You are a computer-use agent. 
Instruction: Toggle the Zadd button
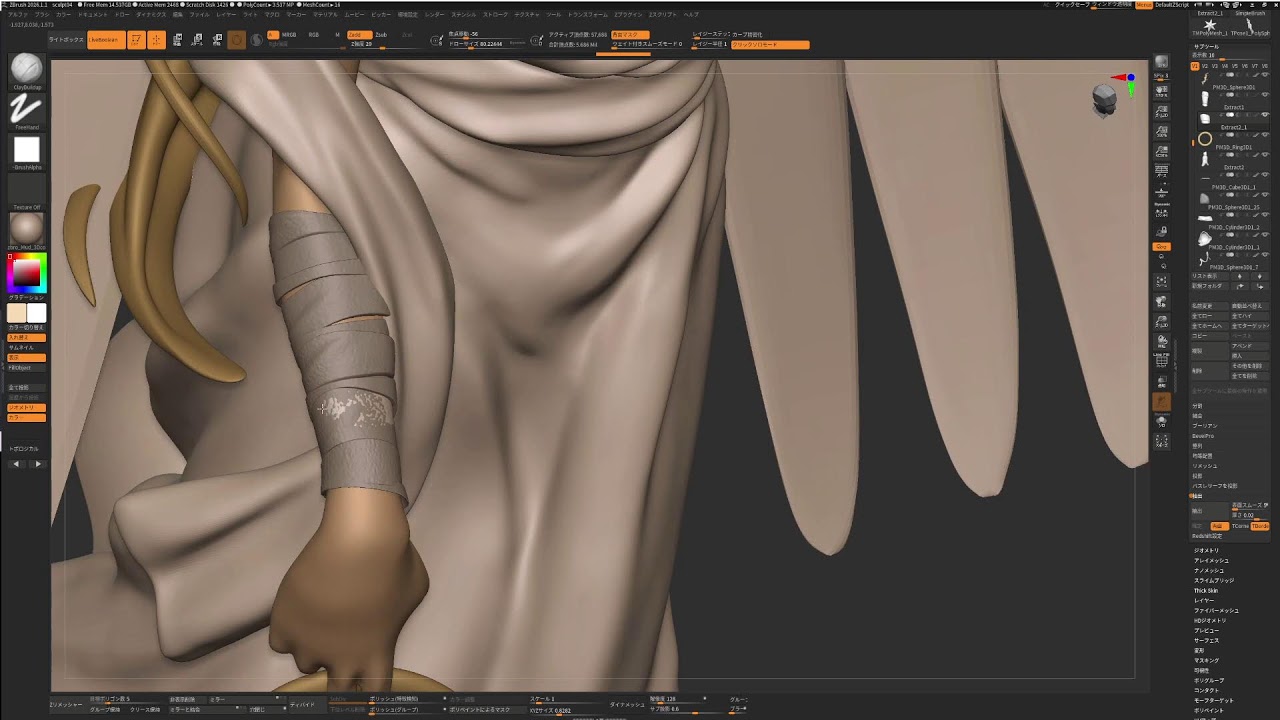tap(359, 34)
